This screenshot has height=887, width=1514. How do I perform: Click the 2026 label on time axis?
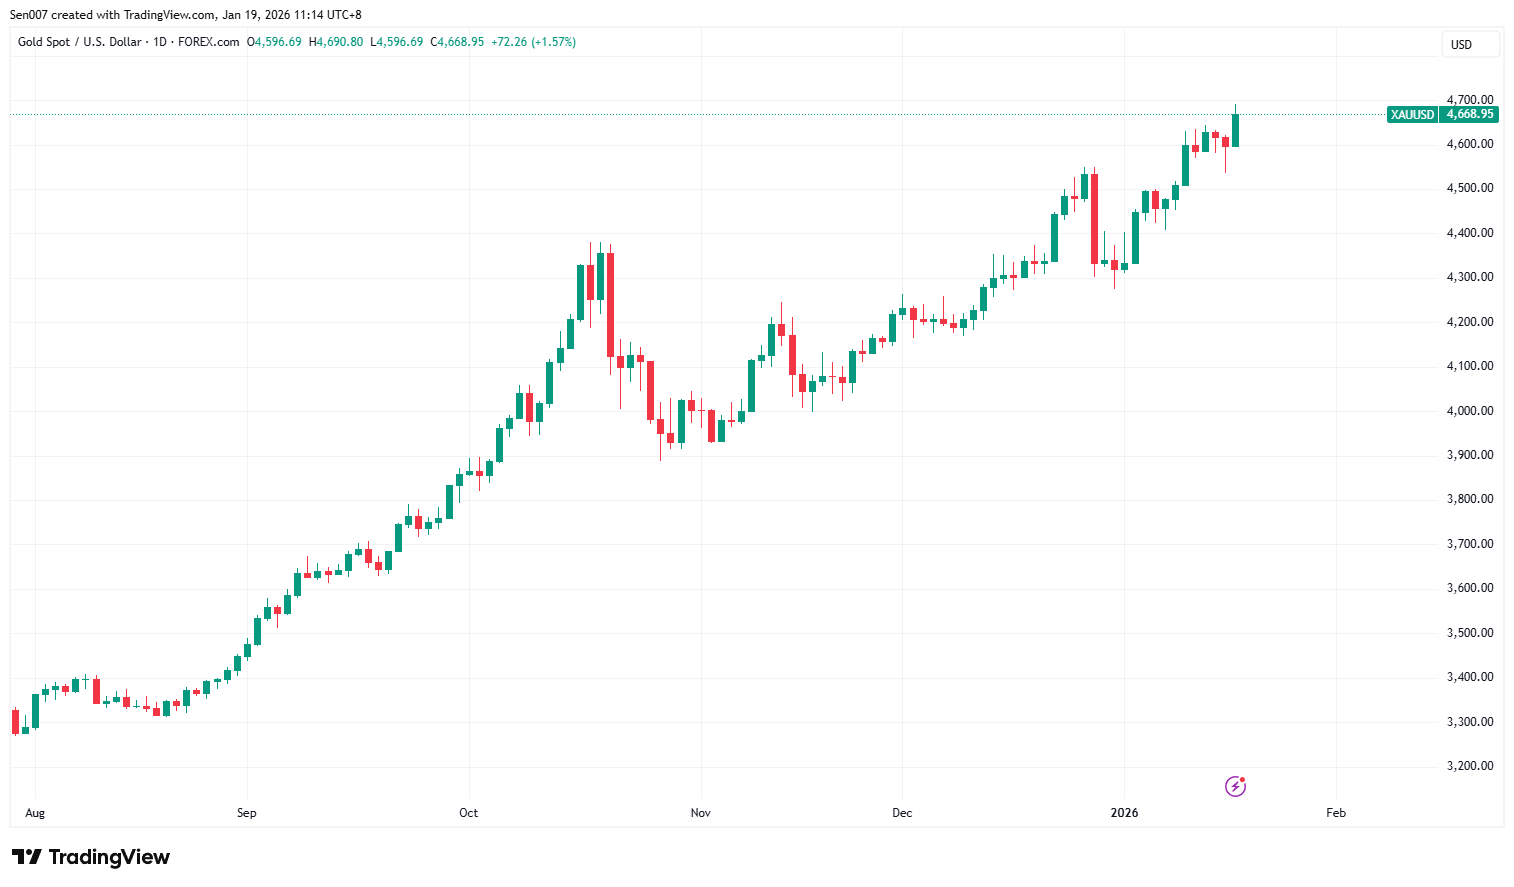pyautogui.click(x=1124, y=813)
